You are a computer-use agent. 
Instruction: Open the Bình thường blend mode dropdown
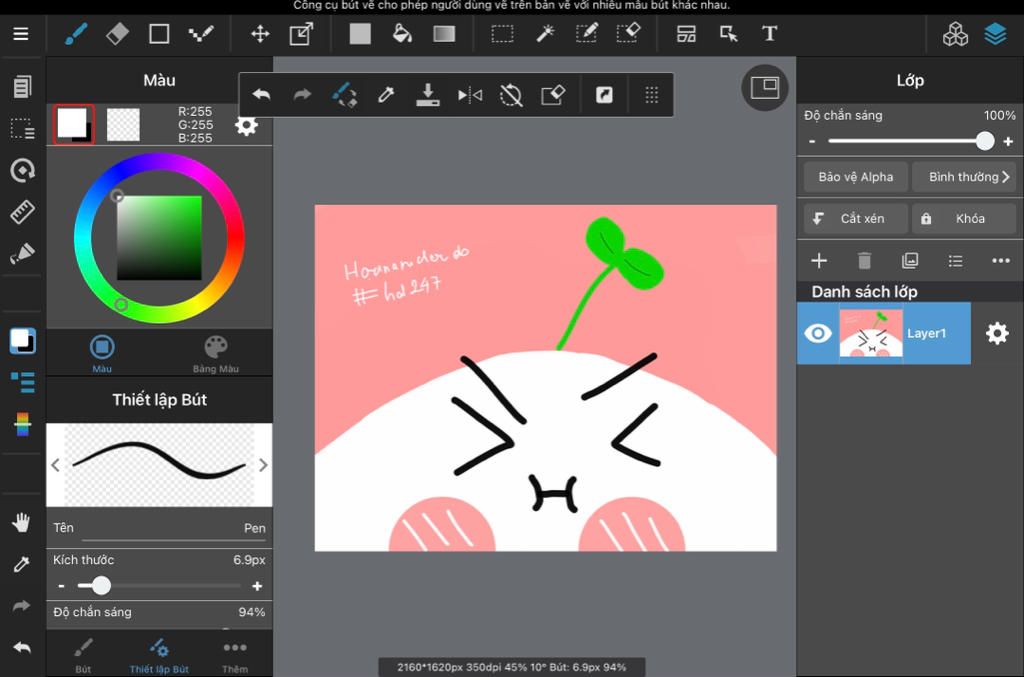coord(965,177)
